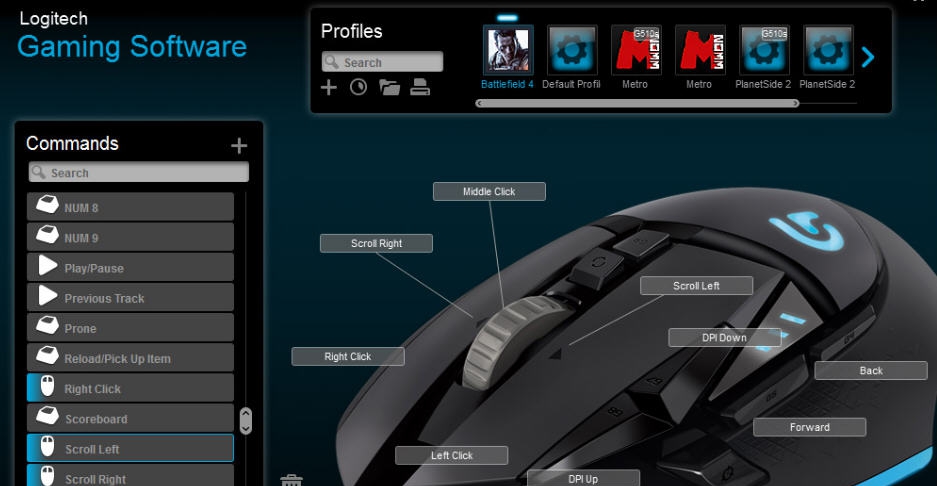Click the key icon beside Scoreboard
937x486 pixels.
click(47, 415)
